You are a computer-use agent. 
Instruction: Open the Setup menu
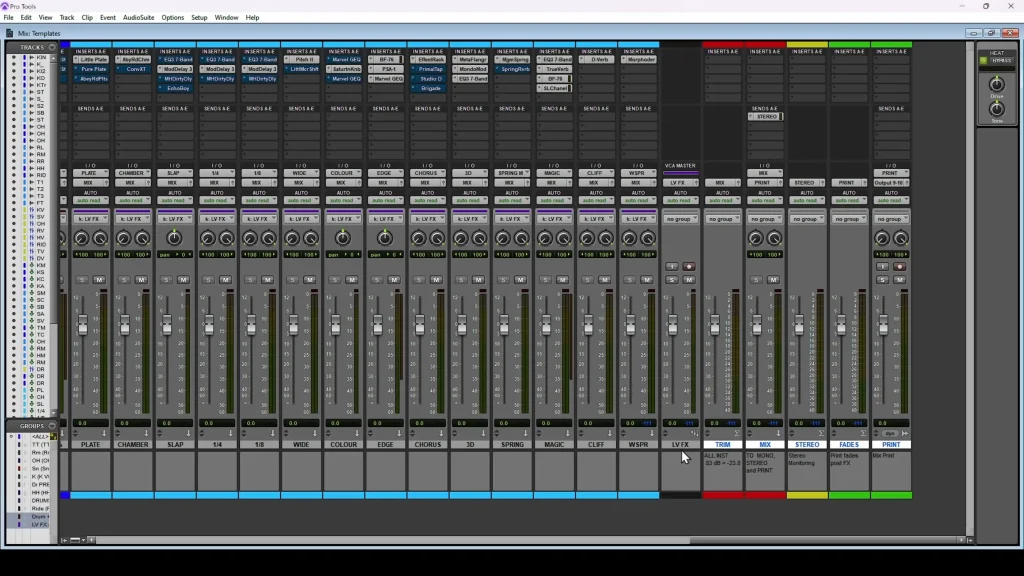[x=199, y=18]
